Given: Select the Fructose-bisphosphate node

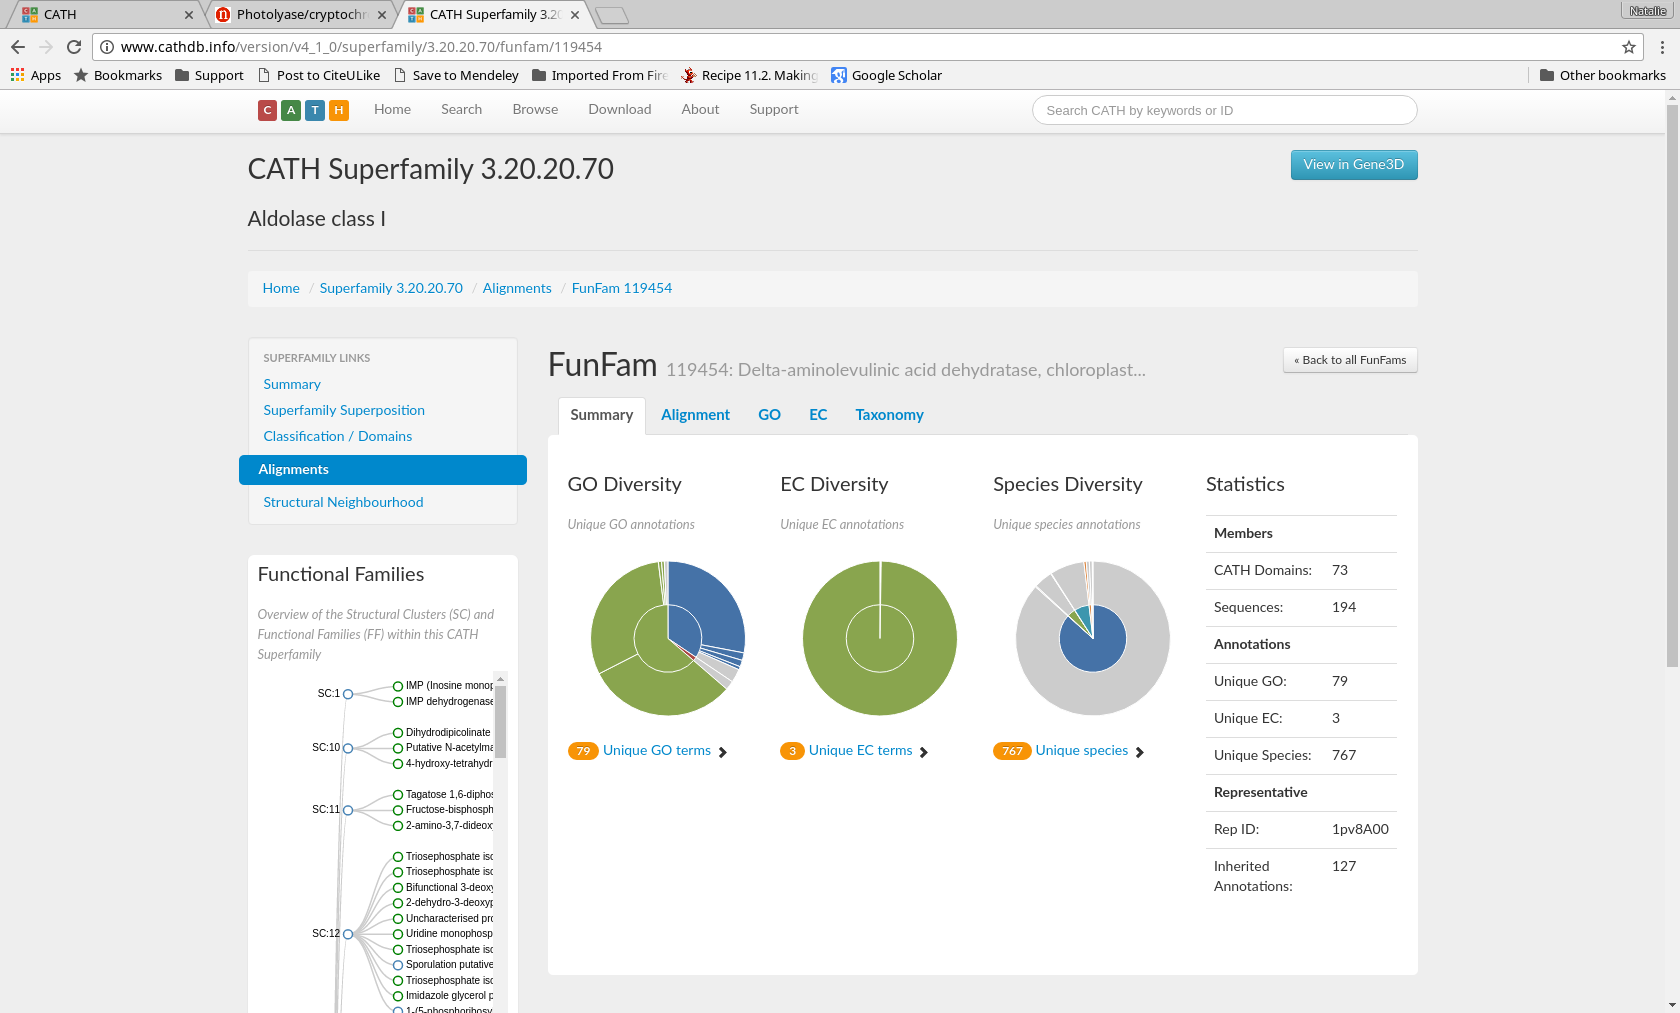Looking at the screenshot, I should coord(398,810).
